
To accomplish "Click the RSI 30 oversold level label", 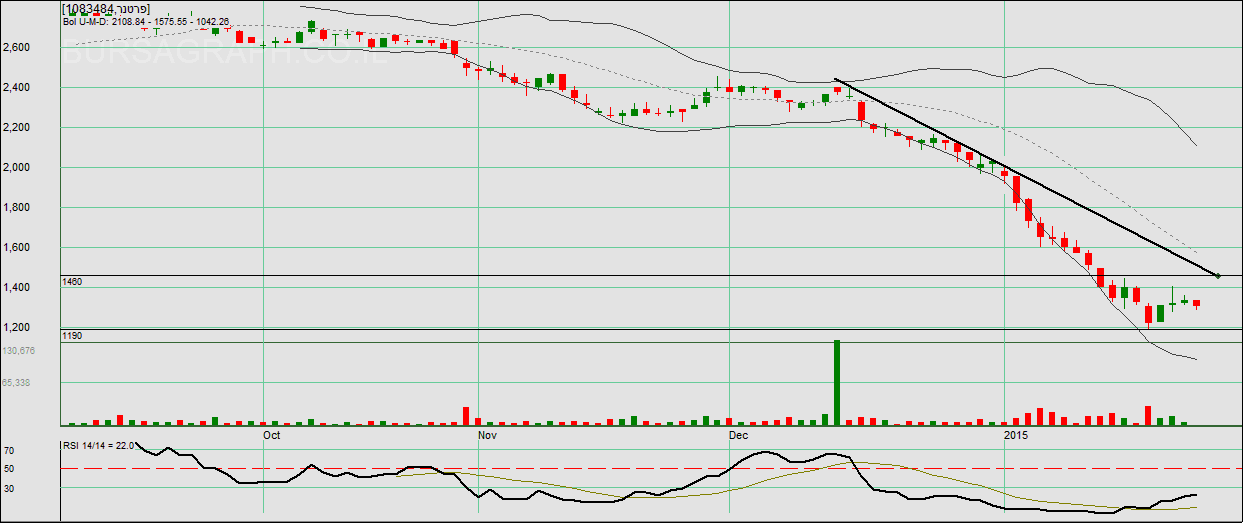I will [8, 487].
